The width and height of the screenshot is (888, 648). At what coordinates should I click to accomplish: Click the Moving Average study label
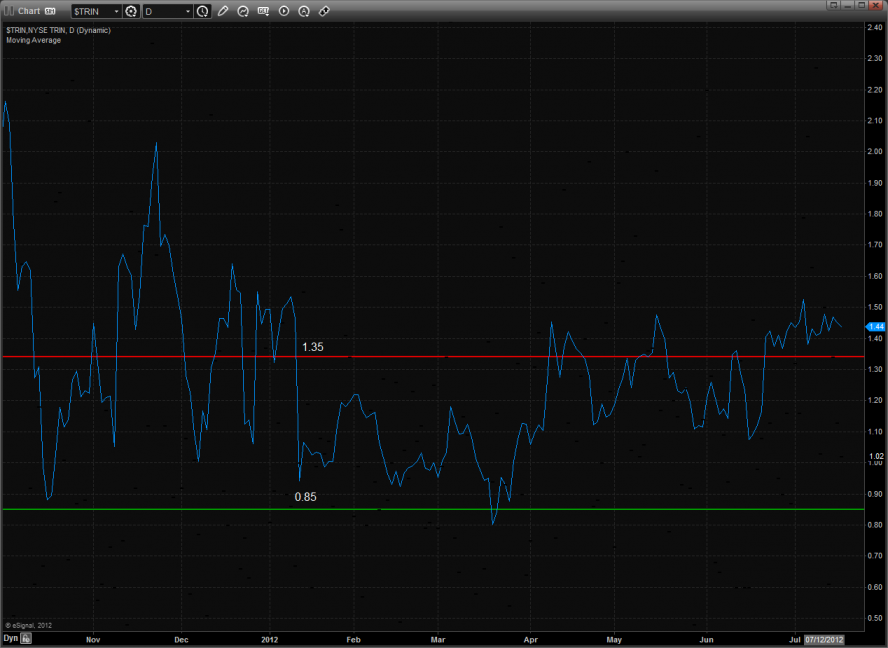tap(33, 40)
